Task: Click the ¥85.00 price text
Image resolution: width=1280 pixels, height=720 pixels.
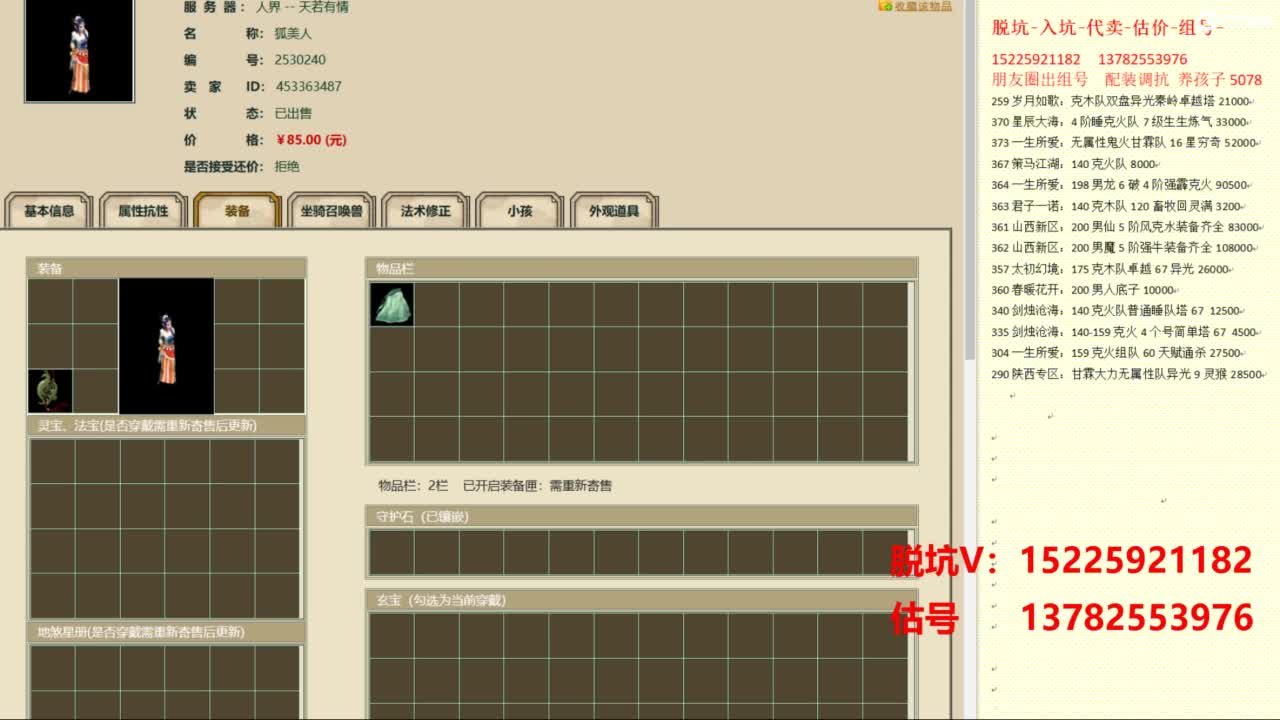Action: pos(311,140)
